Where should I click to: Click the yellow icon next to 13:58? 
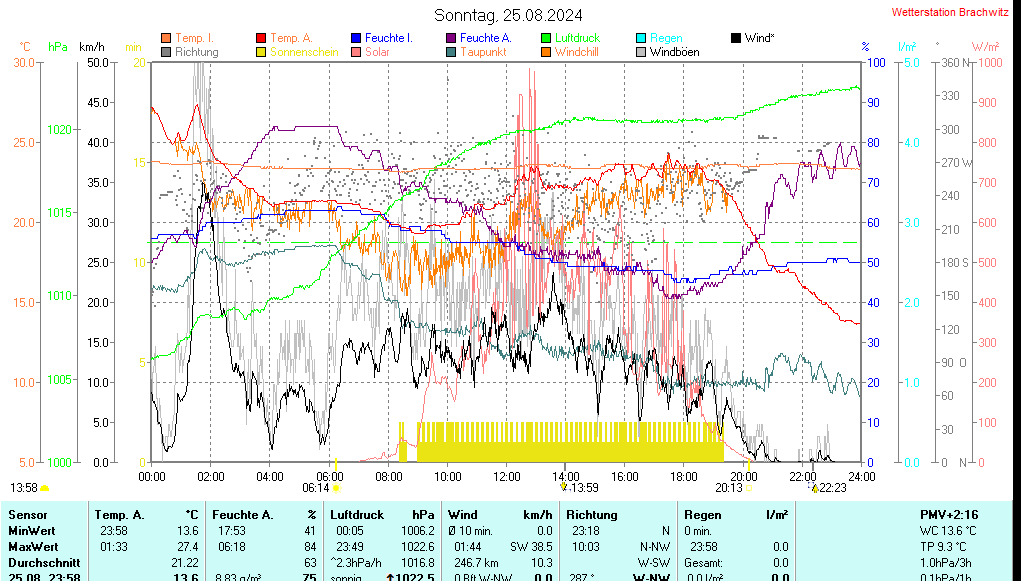tap(45, 488)
